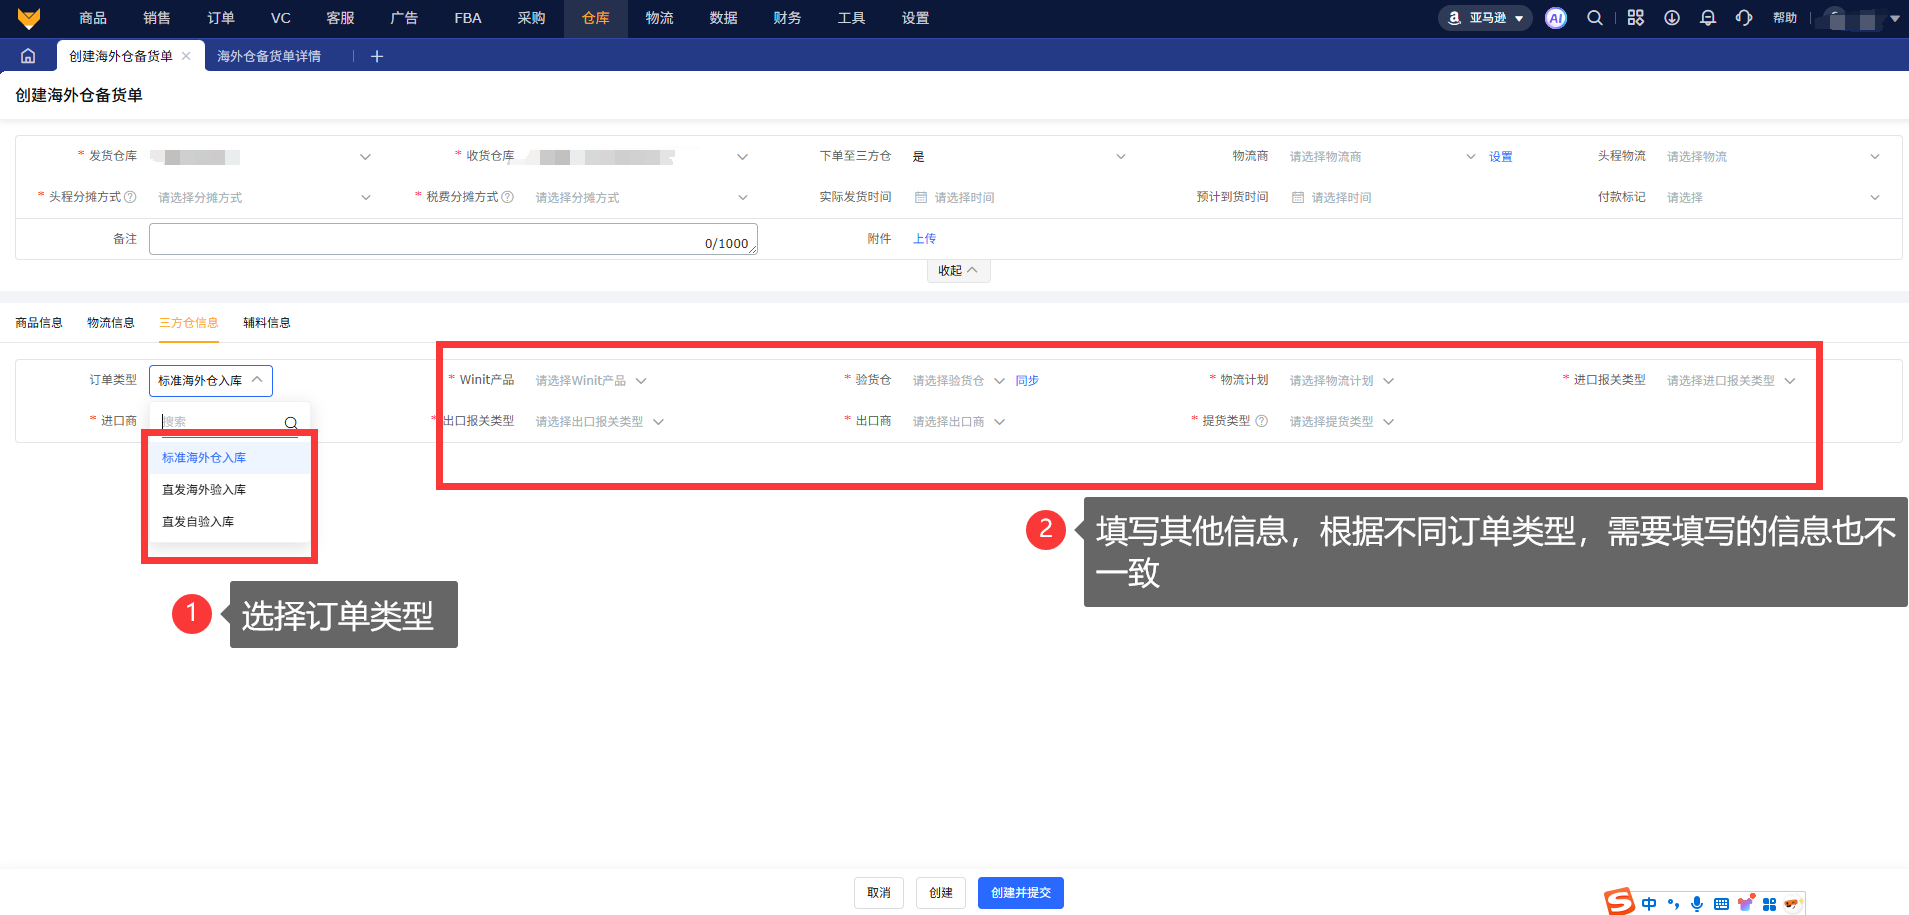Screen dimensions: 1909x915
Task: Open the 财务 top menu
Action: coord(787,18)
